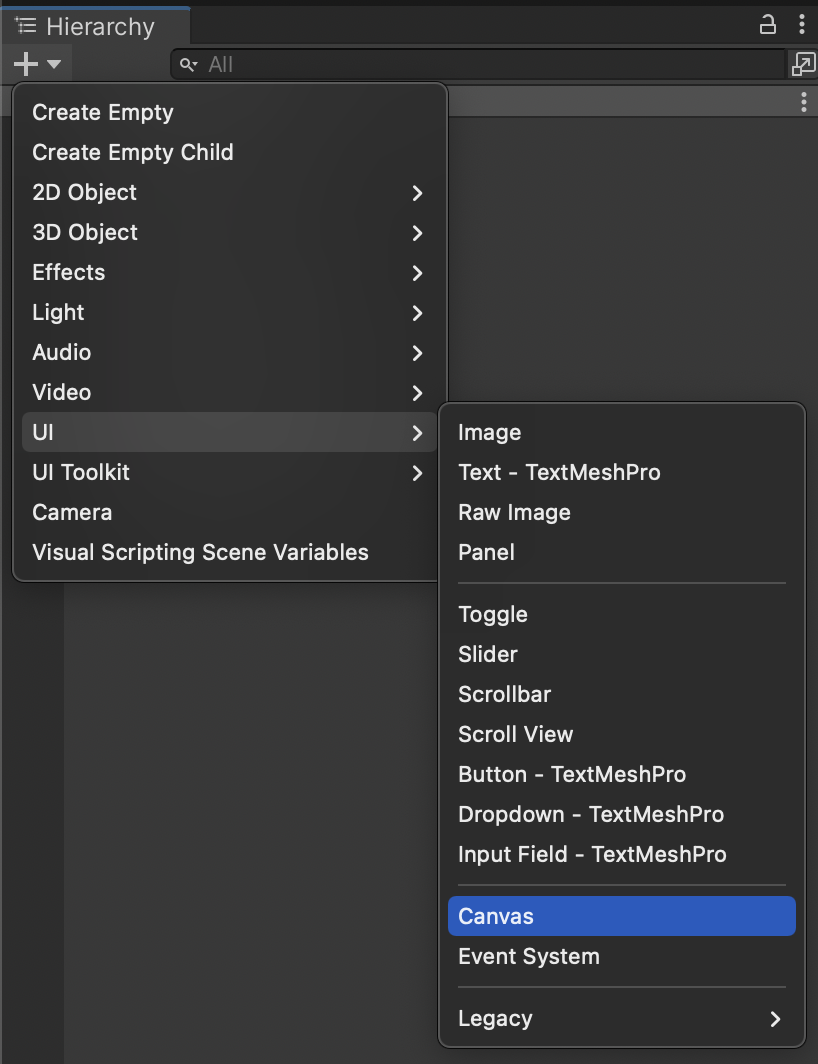Choose Create Empty from the menu
The width and height of the screenshot is (818, 1064).
[x=103, y=112]
